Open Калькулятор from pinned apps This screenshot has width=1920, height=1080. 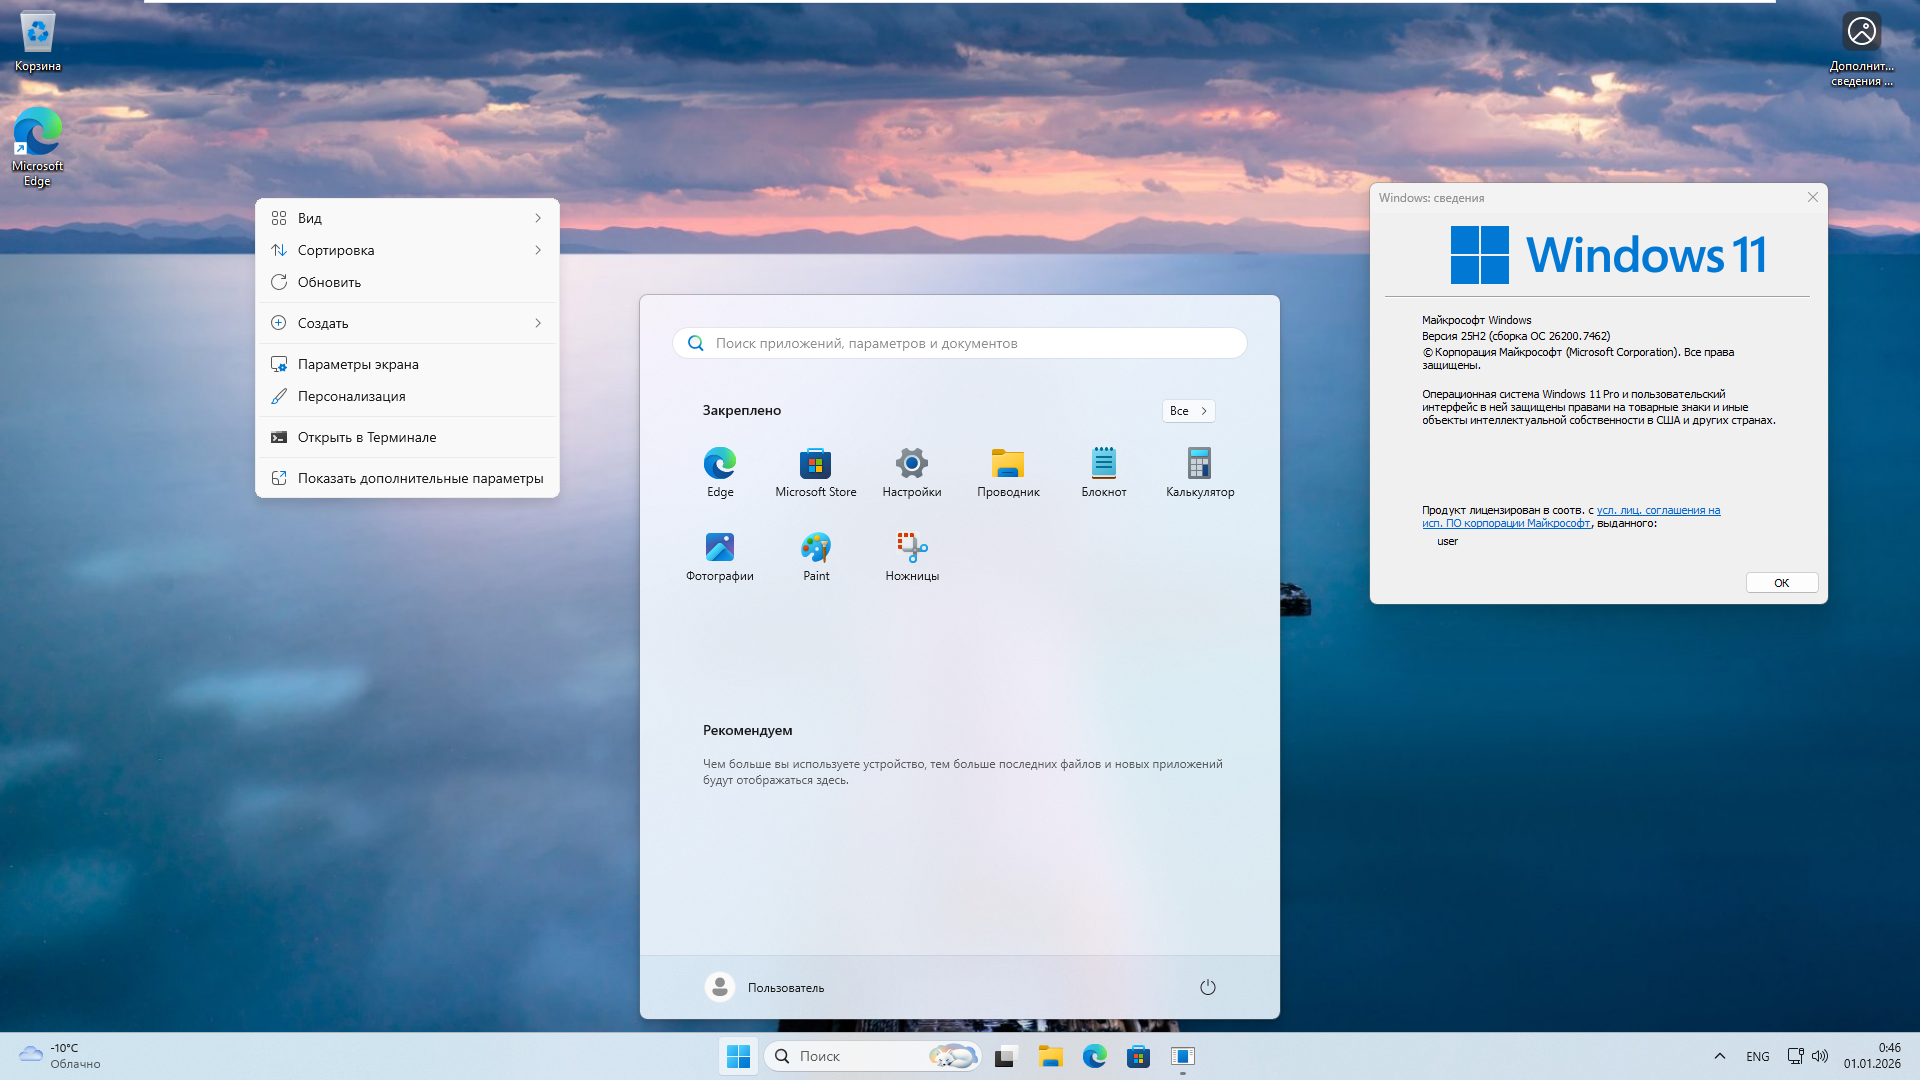click(1199, 464)
